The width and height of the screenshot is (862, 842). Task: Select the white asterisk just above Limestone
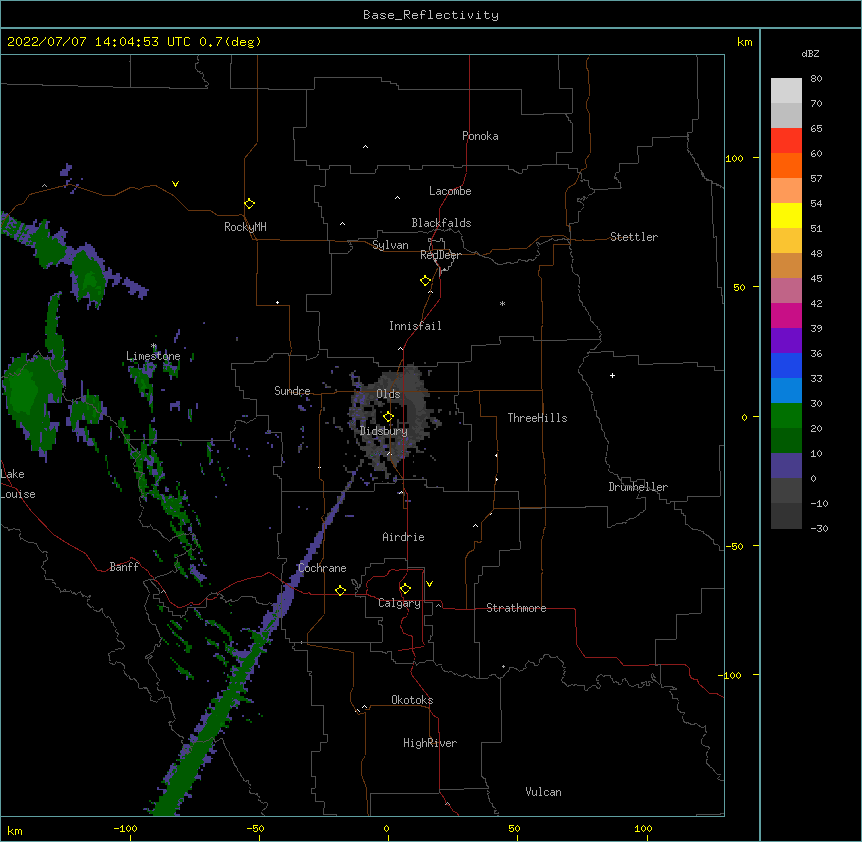click(154, 346)
